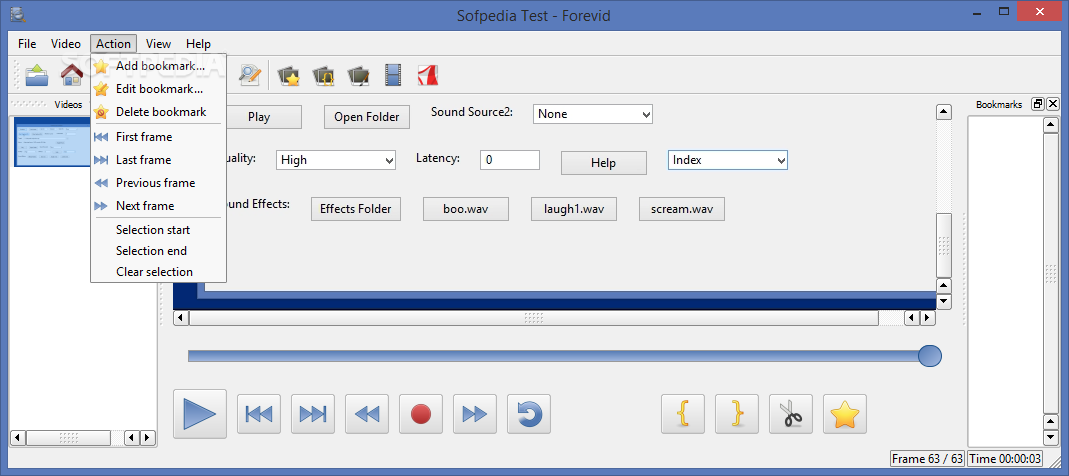This screenshot has width=1069, height=476.
Task: Click the left arrow of the video view horizontal scrollbar
Action: [181, 318]
